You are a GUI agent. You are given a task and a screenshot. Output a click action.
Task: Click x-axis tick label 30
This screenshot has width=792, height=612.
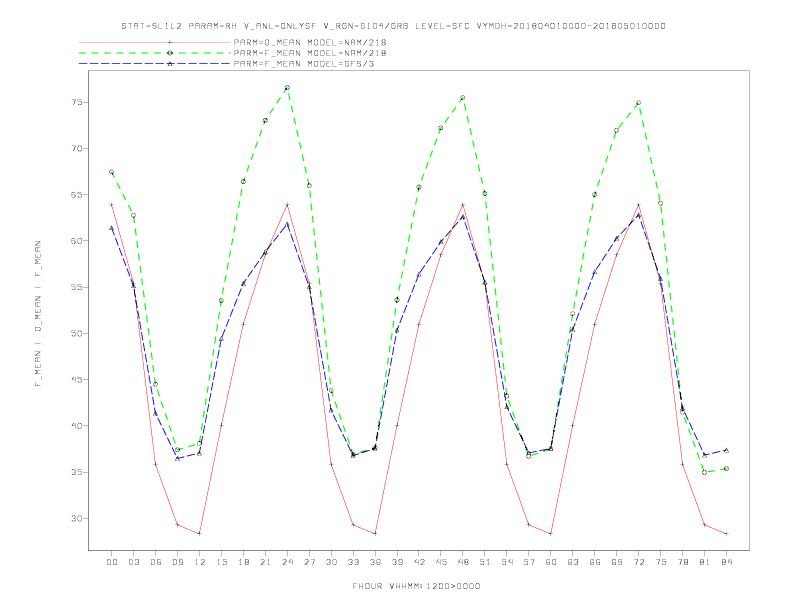331,562
